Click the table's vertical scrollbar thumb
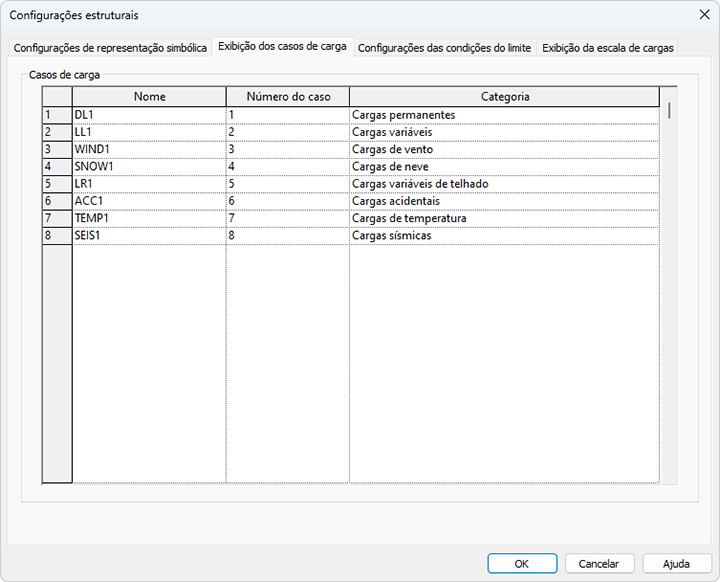Viewport: 720px width, 582px height. (669, 110)
